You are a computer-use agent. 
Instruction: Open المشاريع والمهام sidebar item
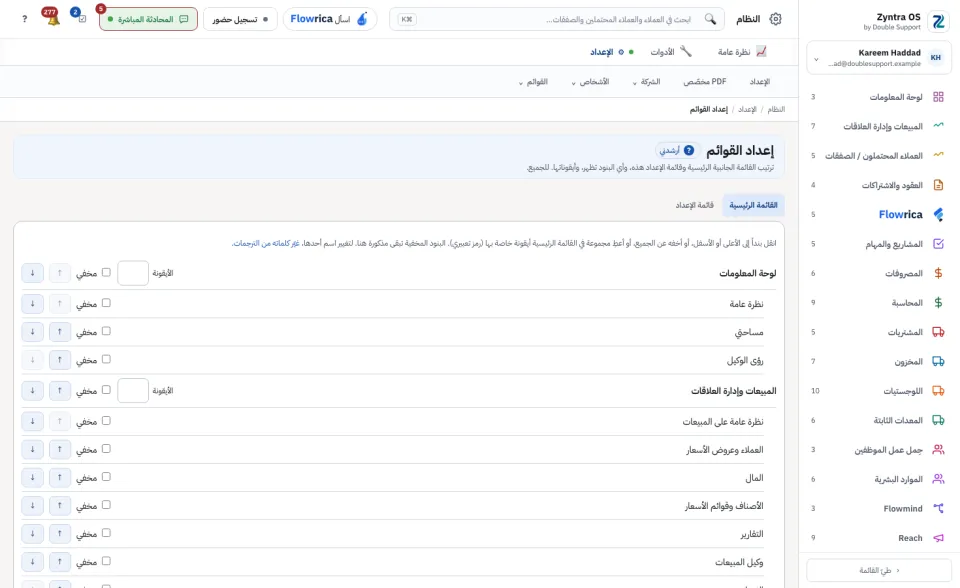[879, 244]
